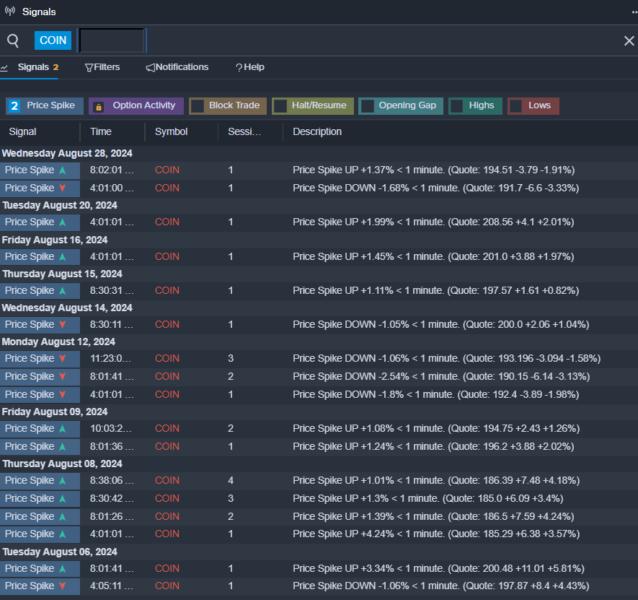This screenshot has width=638, height=600.
Task: Click up arrow icon on 8:01:36 spike row
Action: click(62, 447)
